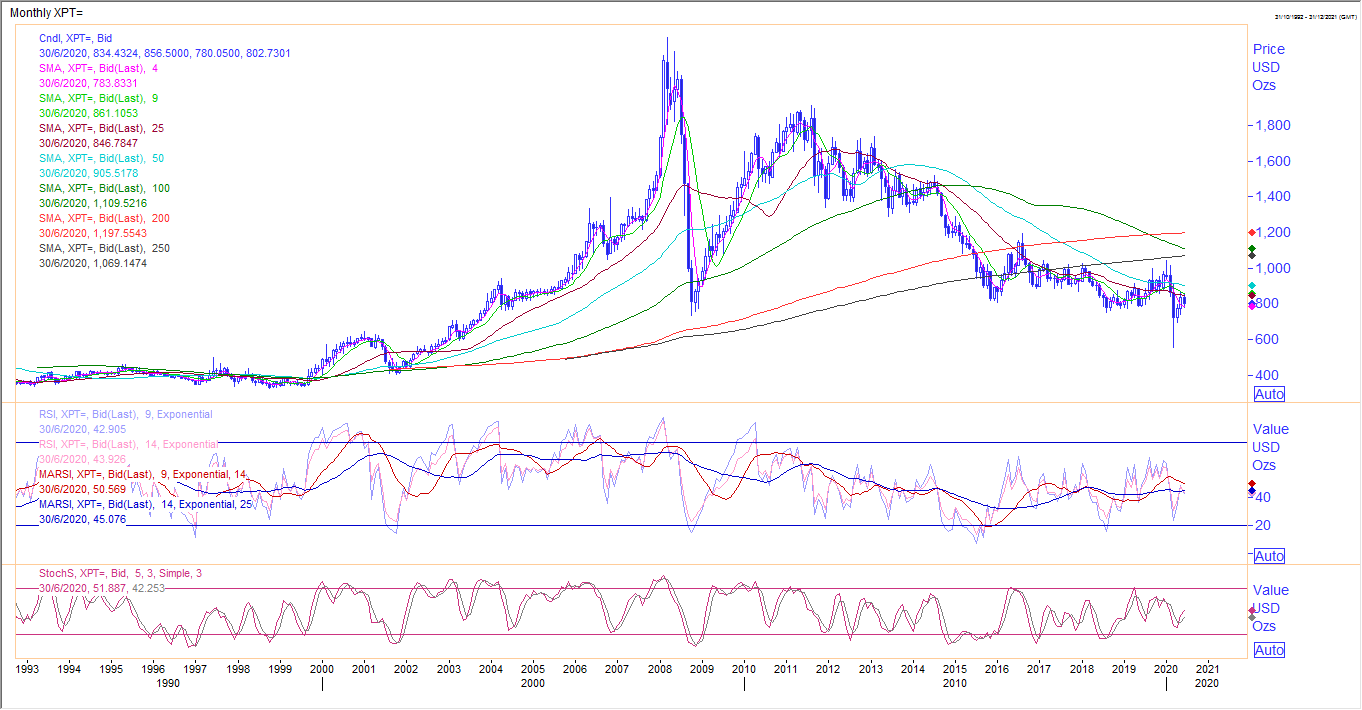Click the 2016 year label on the time axis
The width and height of the screenshot is (1362, 710).
tap(997, 667)
